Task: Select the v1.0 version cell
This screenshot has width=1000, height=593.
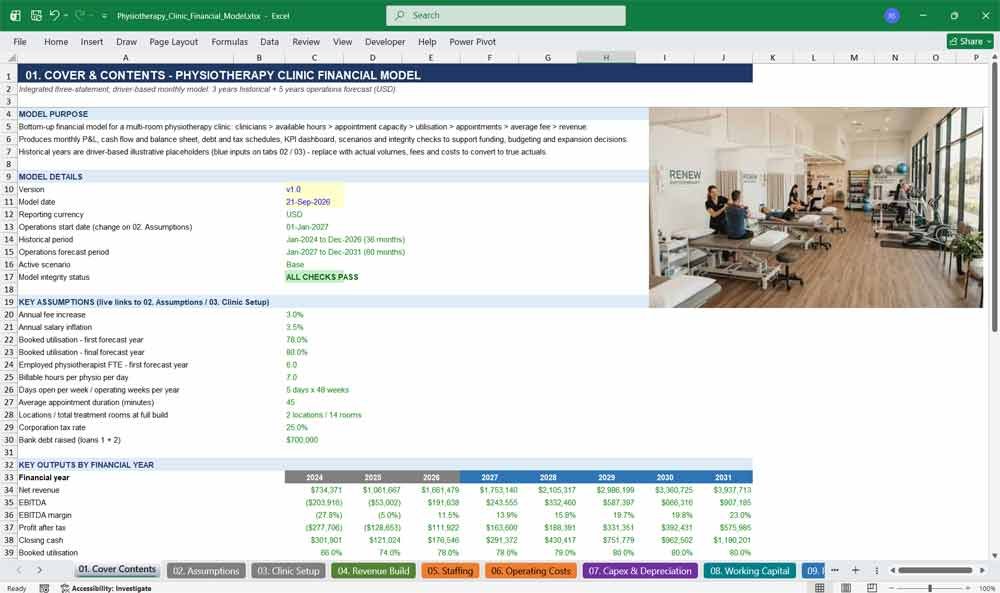Action: [314, 189]
